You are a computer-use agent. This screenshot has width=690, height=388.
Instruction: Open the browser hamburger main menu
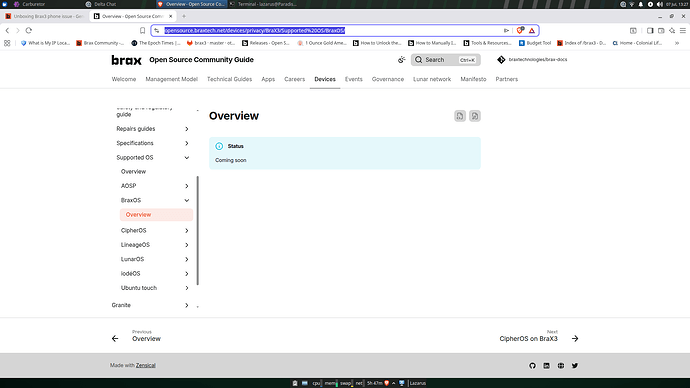(683, 30)
